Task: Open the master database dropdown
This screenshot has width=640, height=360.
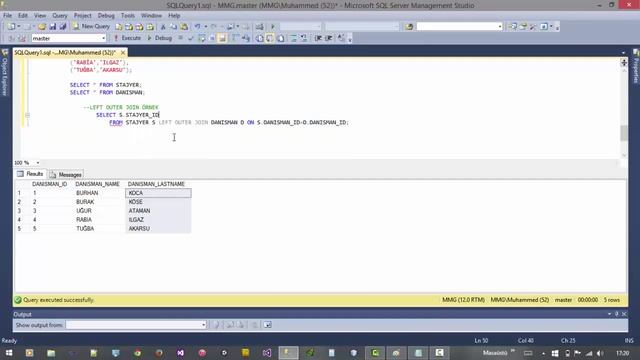Action: pos(103,38)
